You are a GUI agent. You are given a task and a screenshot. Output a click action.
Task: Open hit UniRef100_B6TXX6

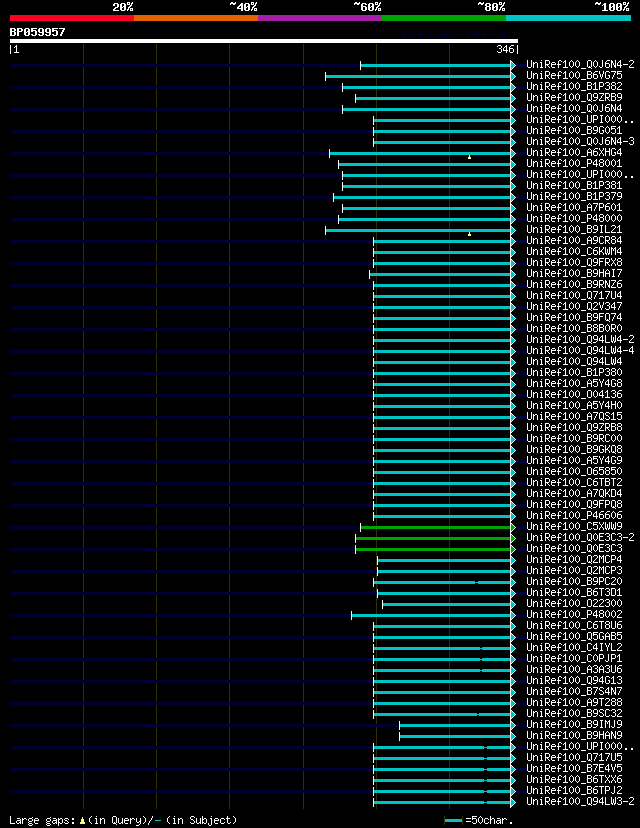(575, 780)
